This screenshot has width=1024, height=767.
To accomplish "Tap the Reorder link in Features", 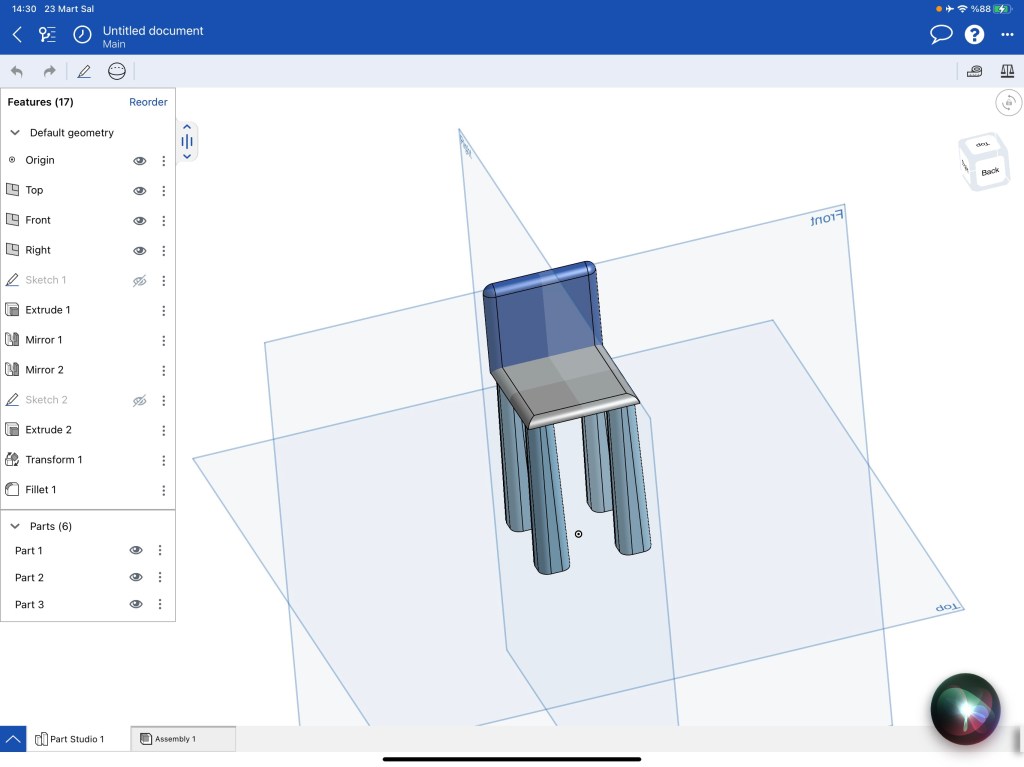I will [148, 102].
